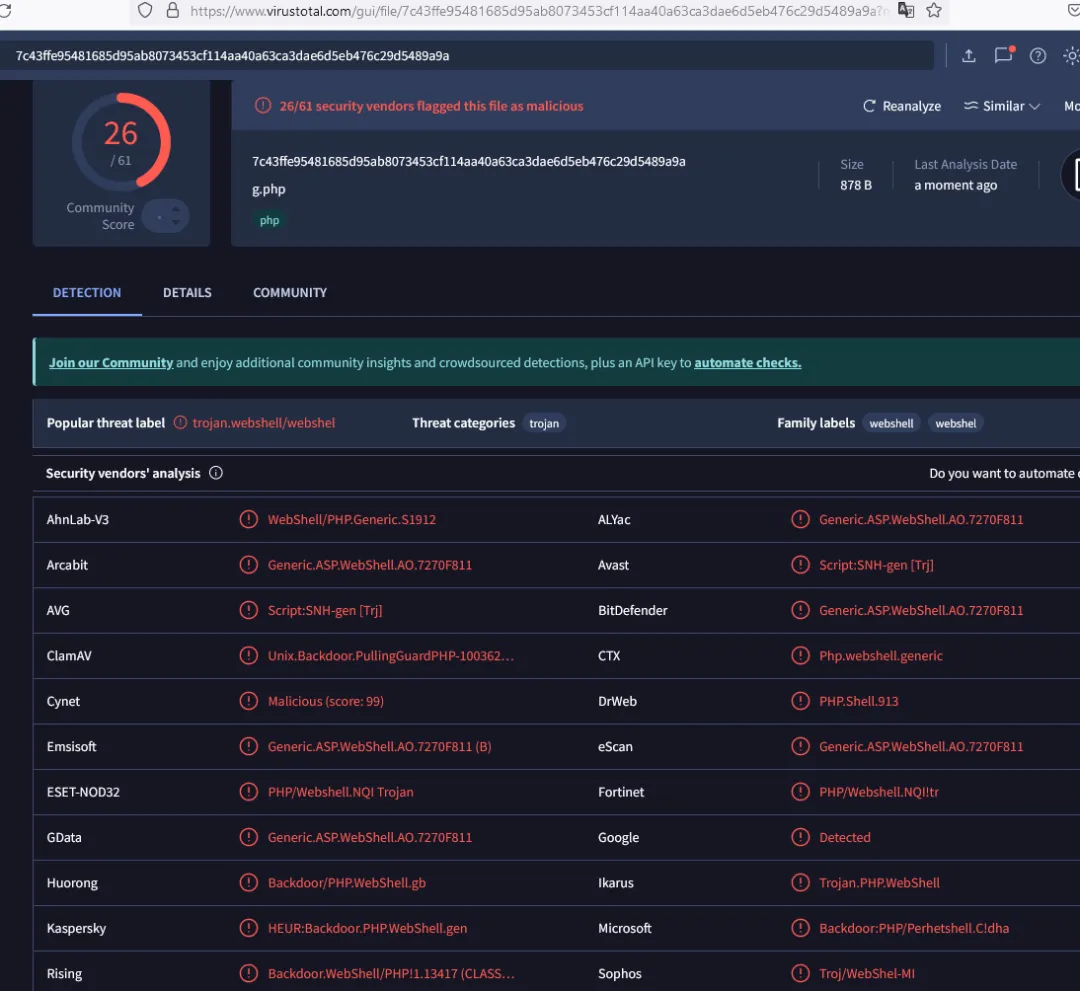This screenshot has width=1080, height=991.
Task: Click the hash search input field
Action: pyautogui.click(x=467, y=56)
